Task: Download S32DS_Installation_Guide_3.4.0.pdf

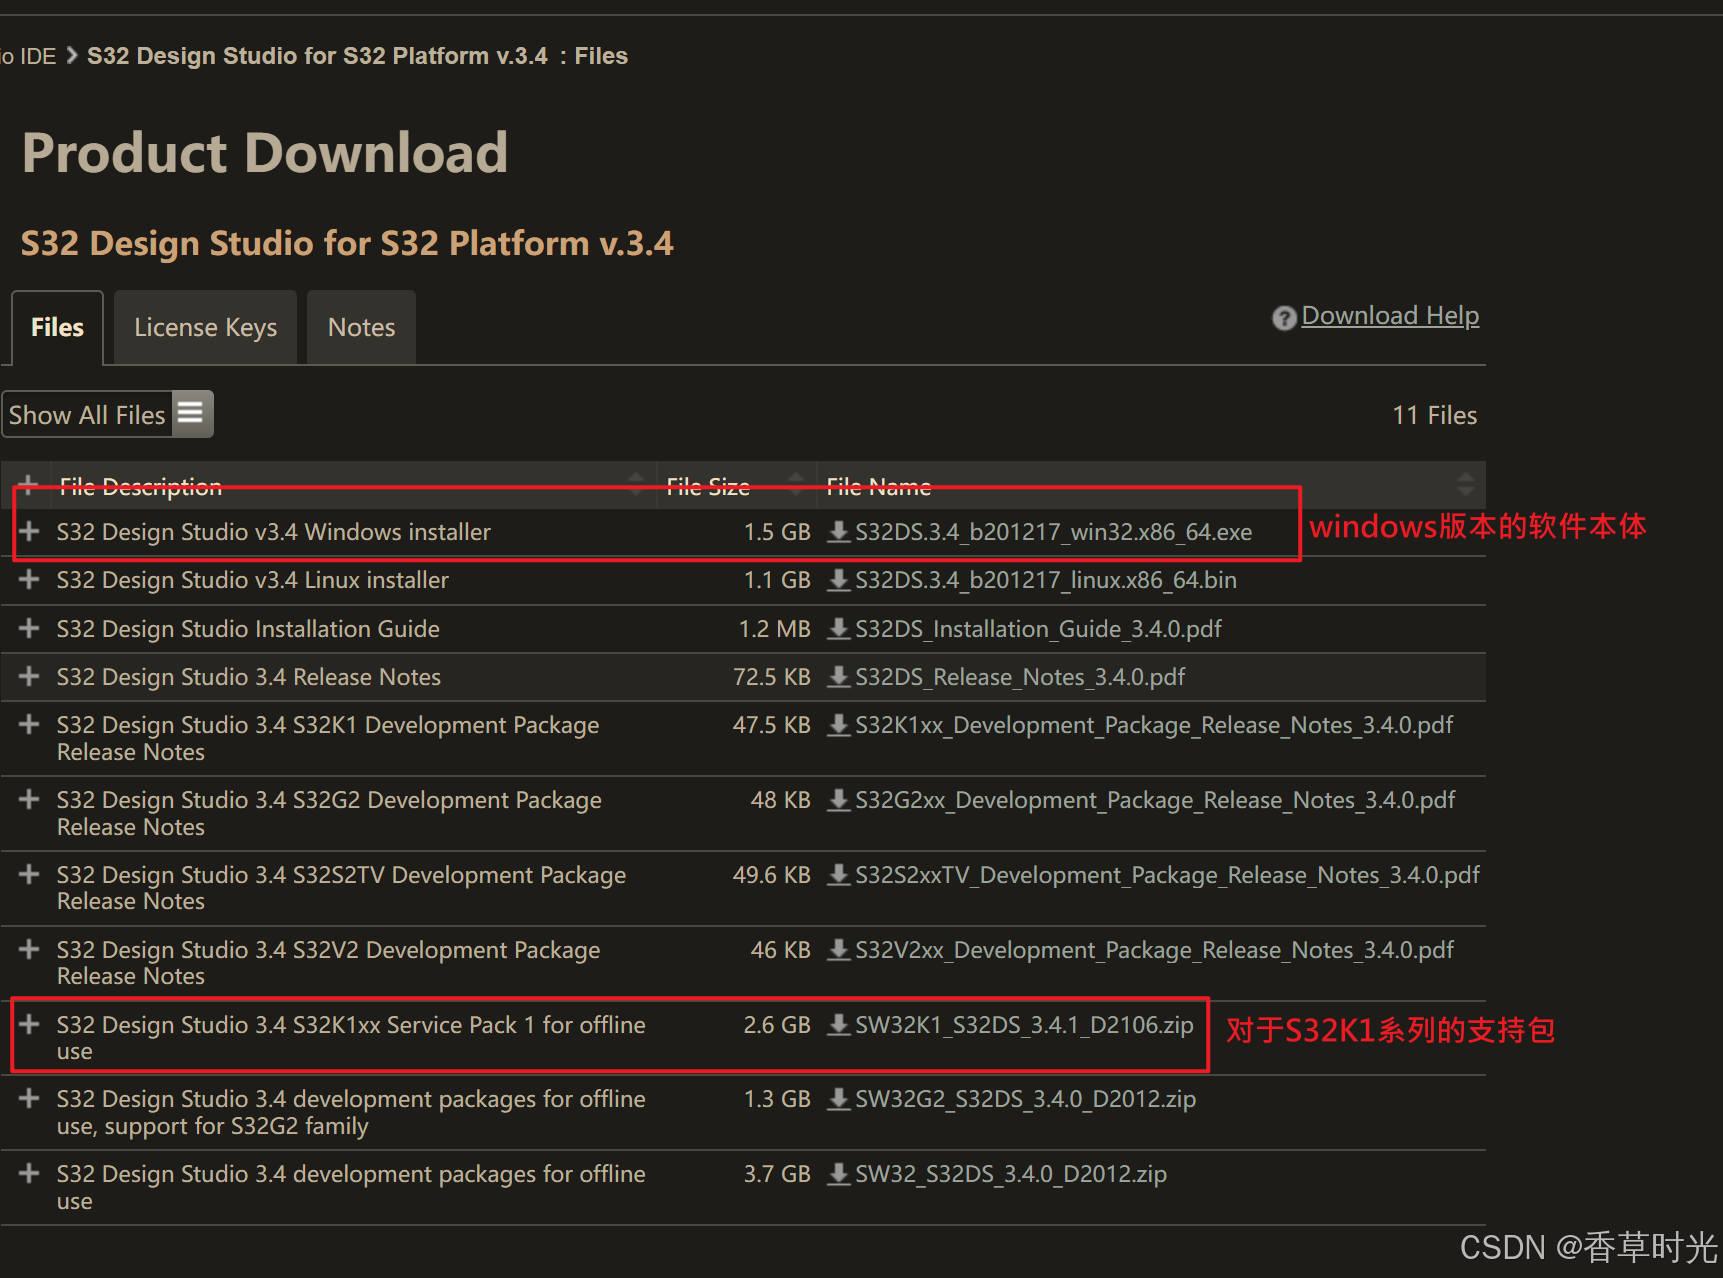Action: point(1038,629)
